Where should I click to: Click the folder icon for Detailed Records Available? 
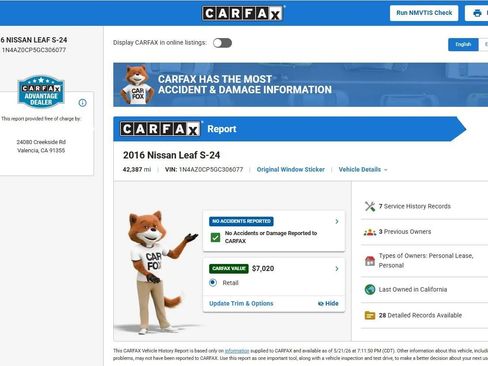(370, 315)
